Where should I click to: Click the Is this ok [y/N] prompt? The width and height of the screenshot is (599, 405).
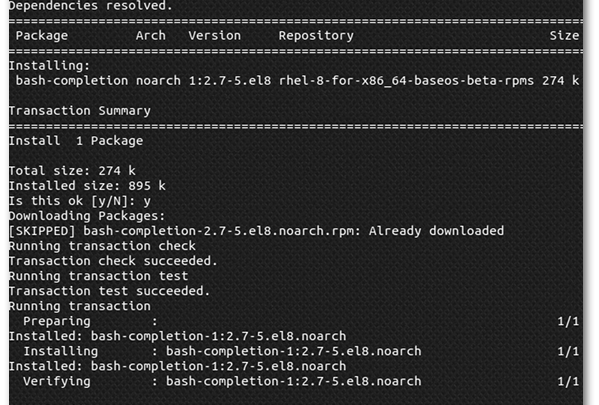pos(80,201)
